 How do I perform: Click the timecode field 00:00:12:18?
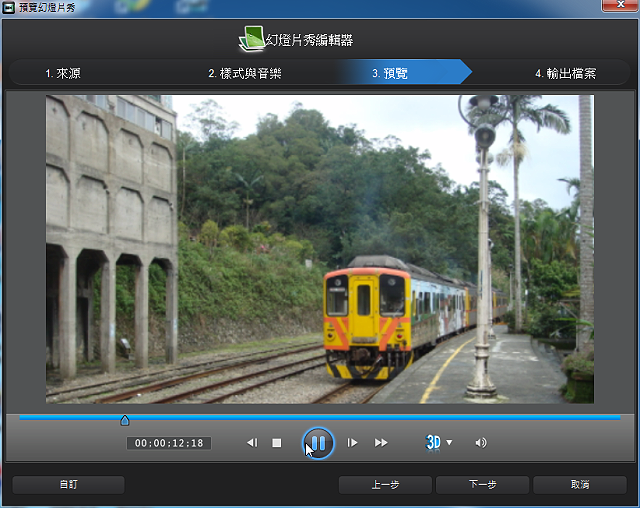click(169, 443)
